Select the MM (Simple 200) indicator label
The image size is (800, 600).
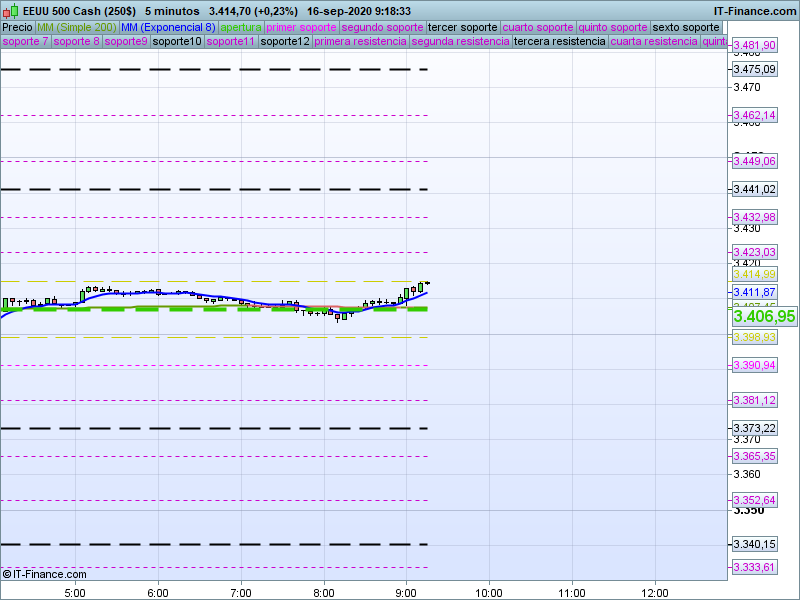point(76,27)
